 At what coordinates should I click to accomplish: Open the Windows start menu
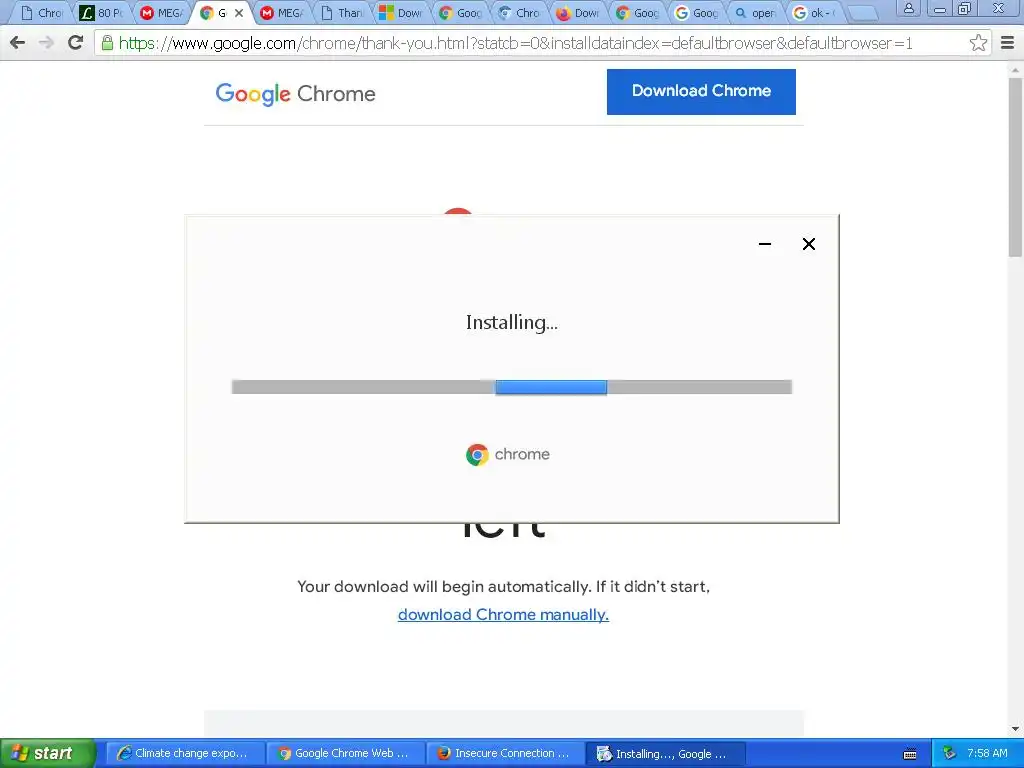coord(47,753)
